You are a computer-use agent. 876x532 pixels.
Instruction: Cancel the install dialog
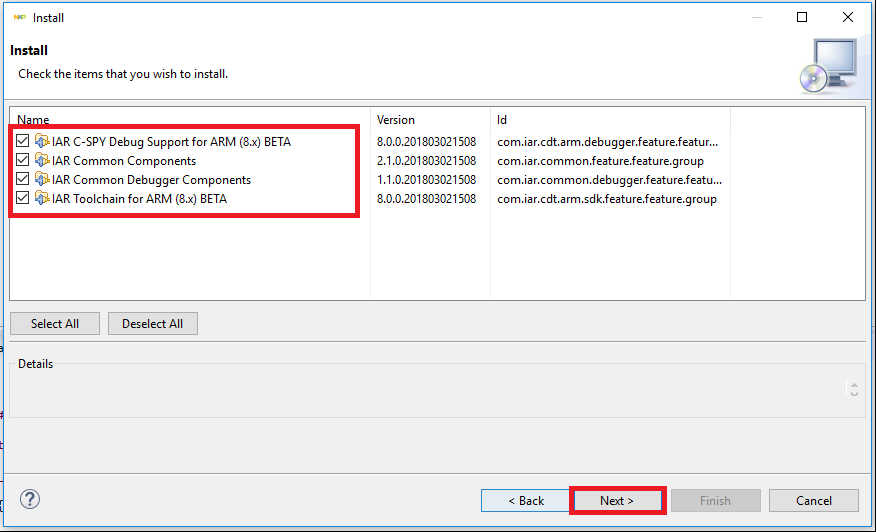point(813,500)
